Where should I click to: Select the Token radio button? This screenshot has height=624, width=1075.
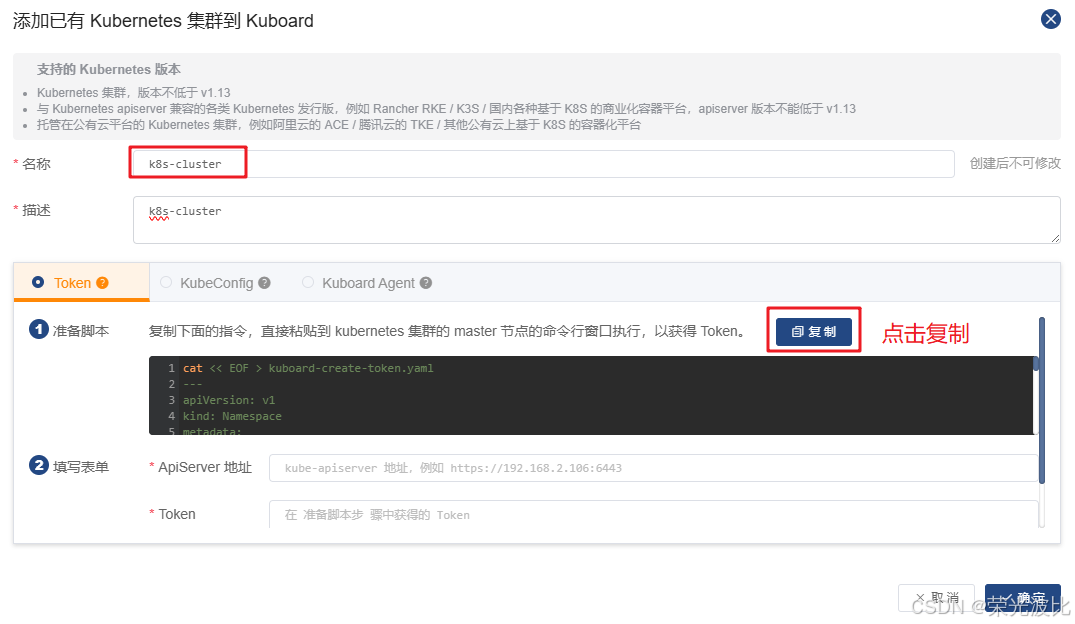(38, 282)
